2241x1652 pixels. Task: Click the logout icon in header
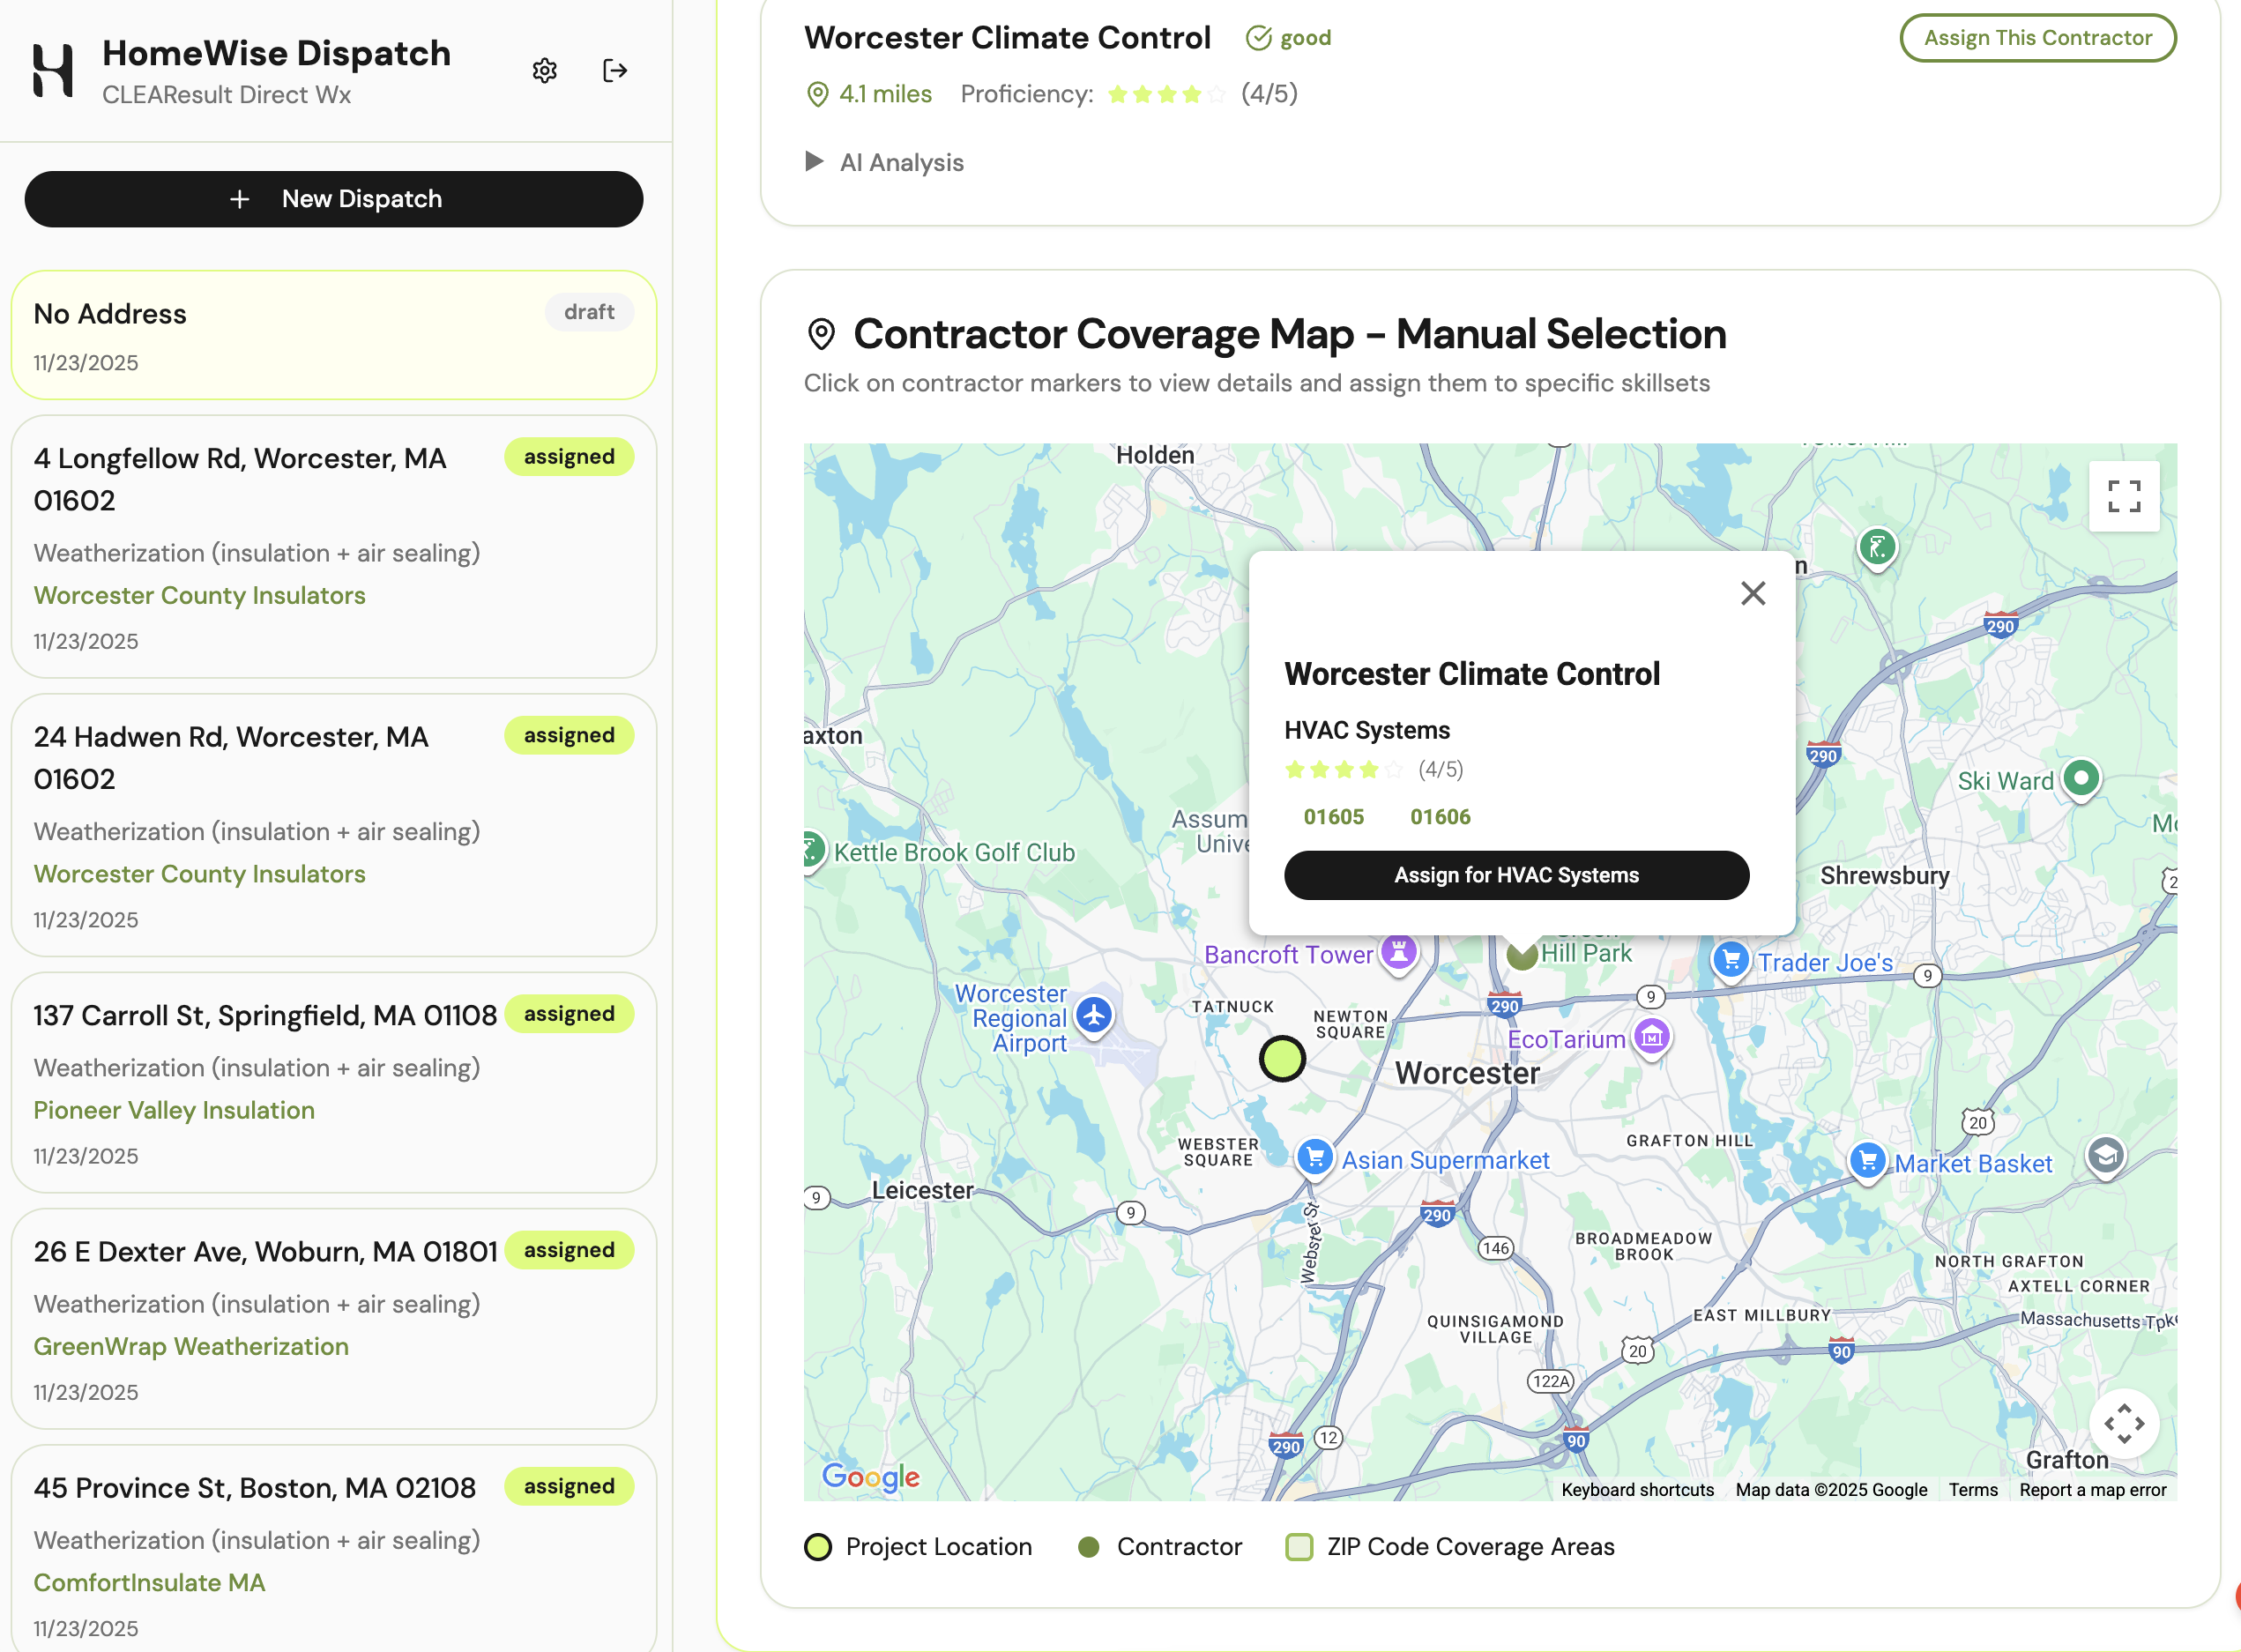point(615,71)
